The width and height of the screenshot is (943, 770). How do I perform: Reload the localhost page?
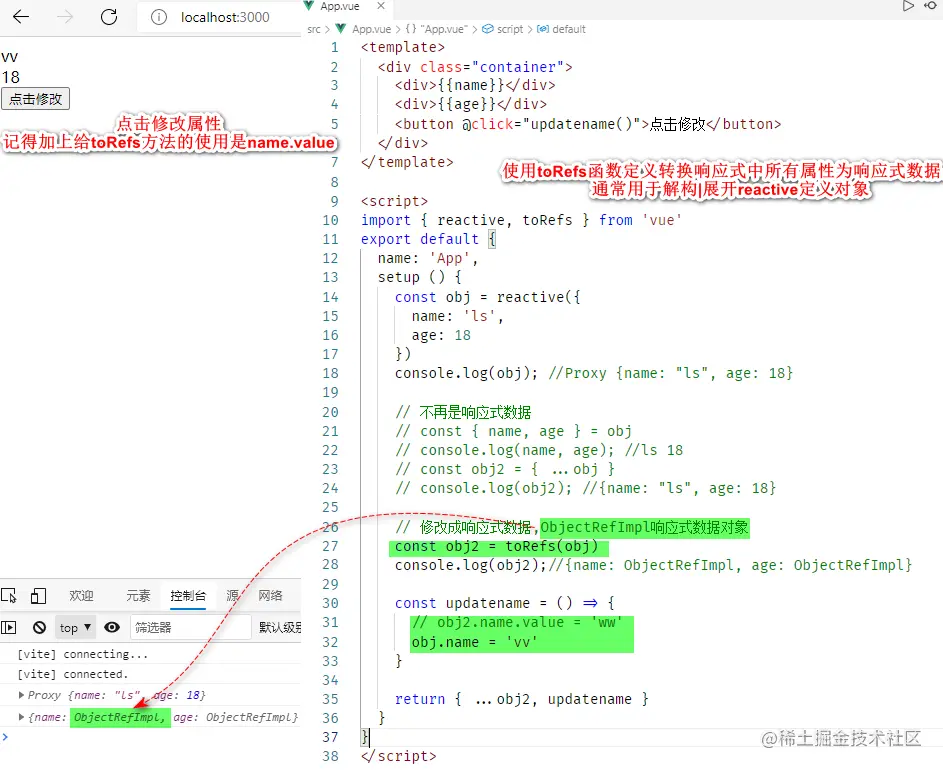109,17
